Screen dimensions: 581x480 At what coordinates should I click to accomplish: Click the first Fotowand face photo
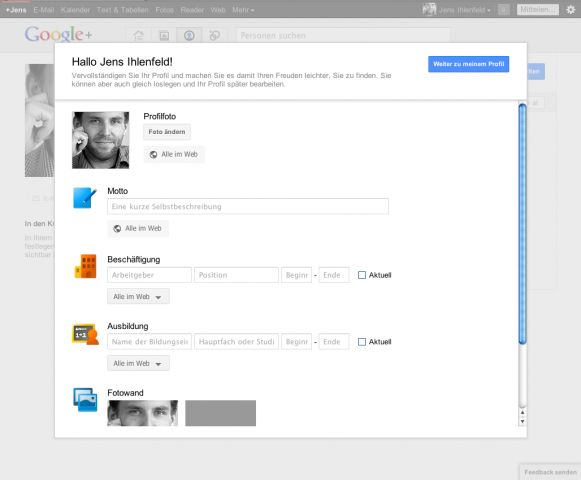tap(142, 413)
